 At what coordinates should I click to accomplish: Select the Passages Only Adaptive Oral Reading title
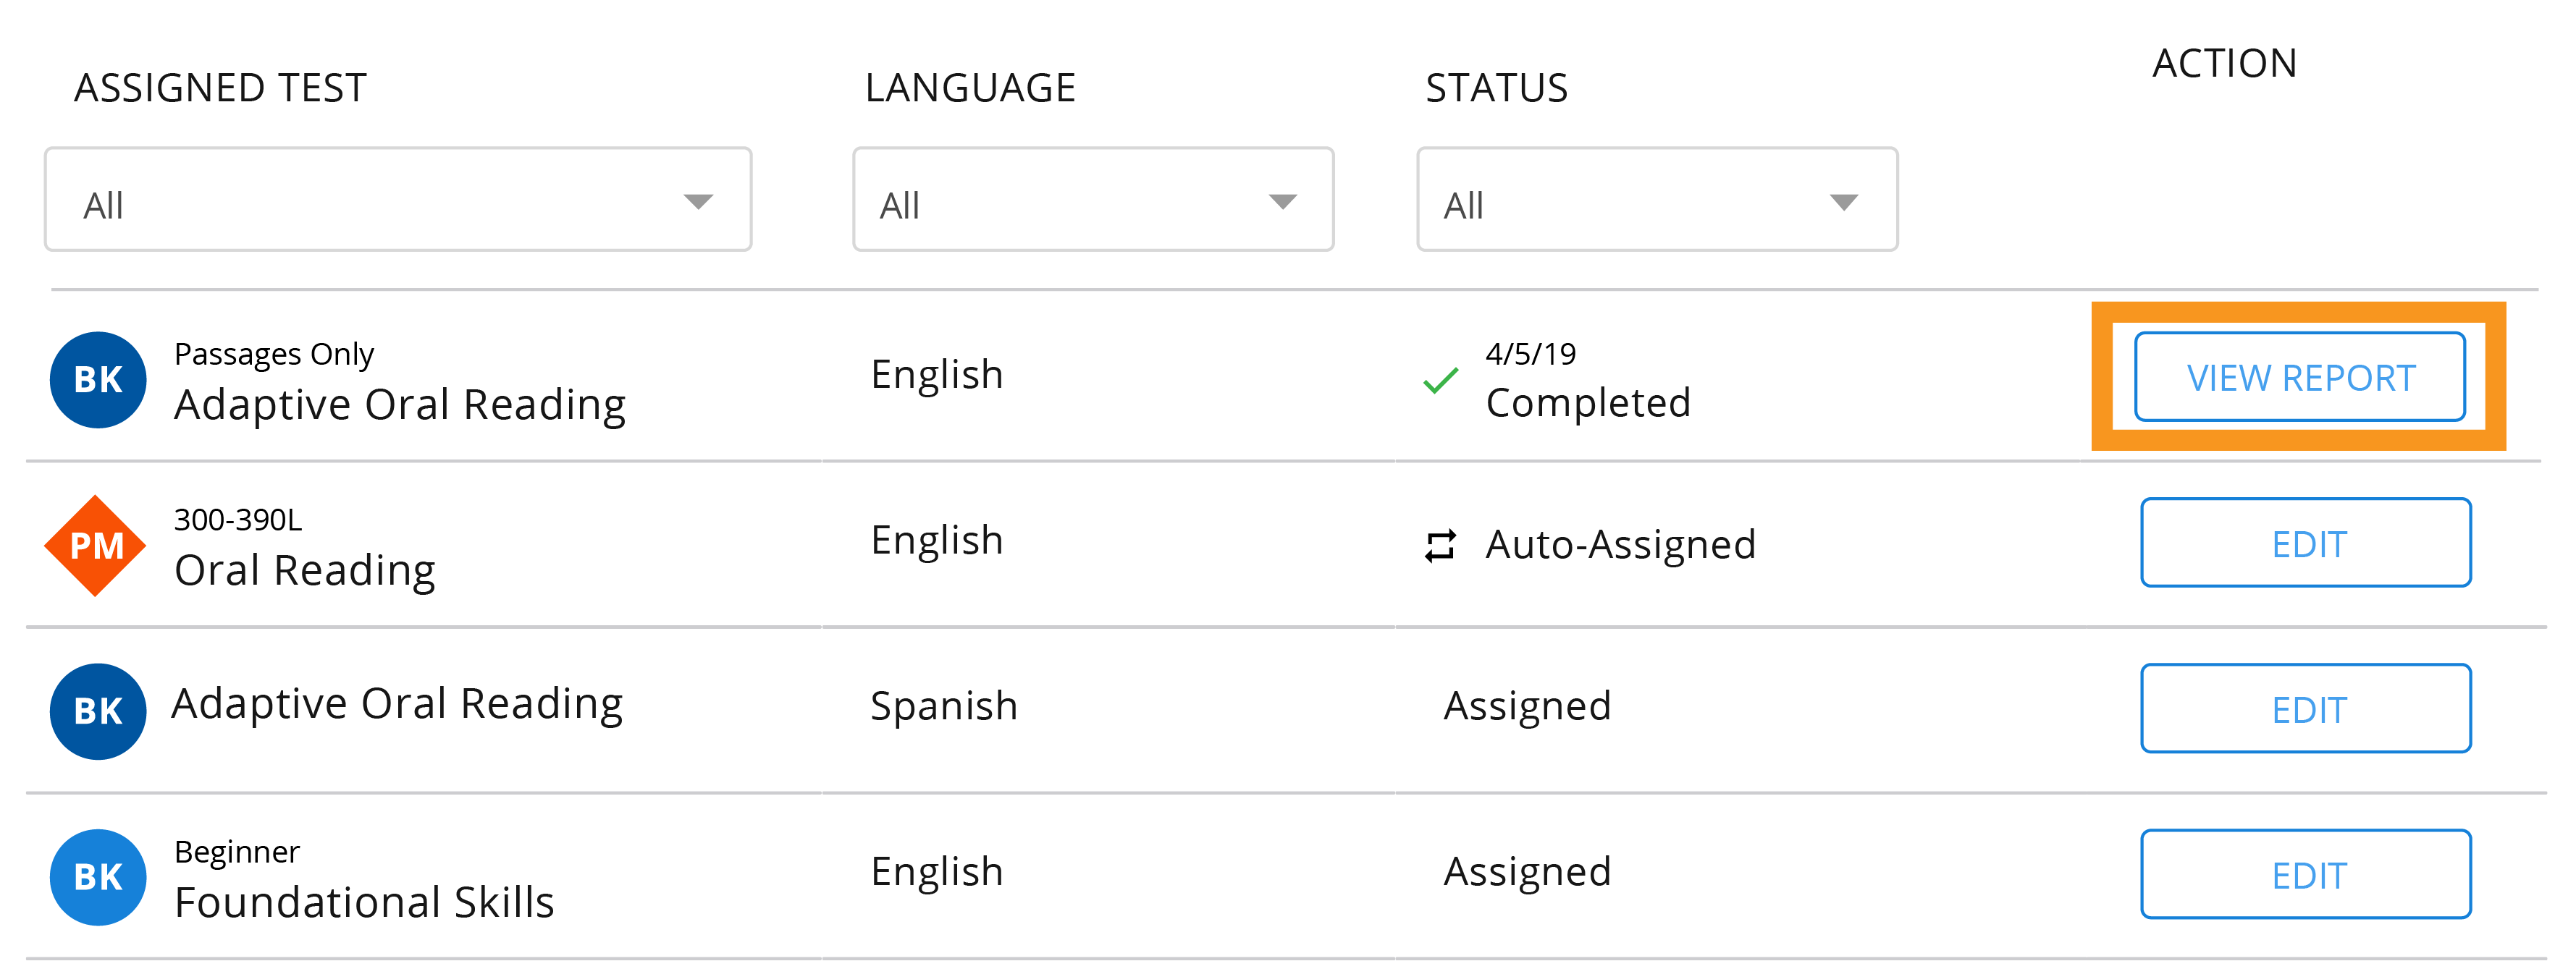point(400,404)
